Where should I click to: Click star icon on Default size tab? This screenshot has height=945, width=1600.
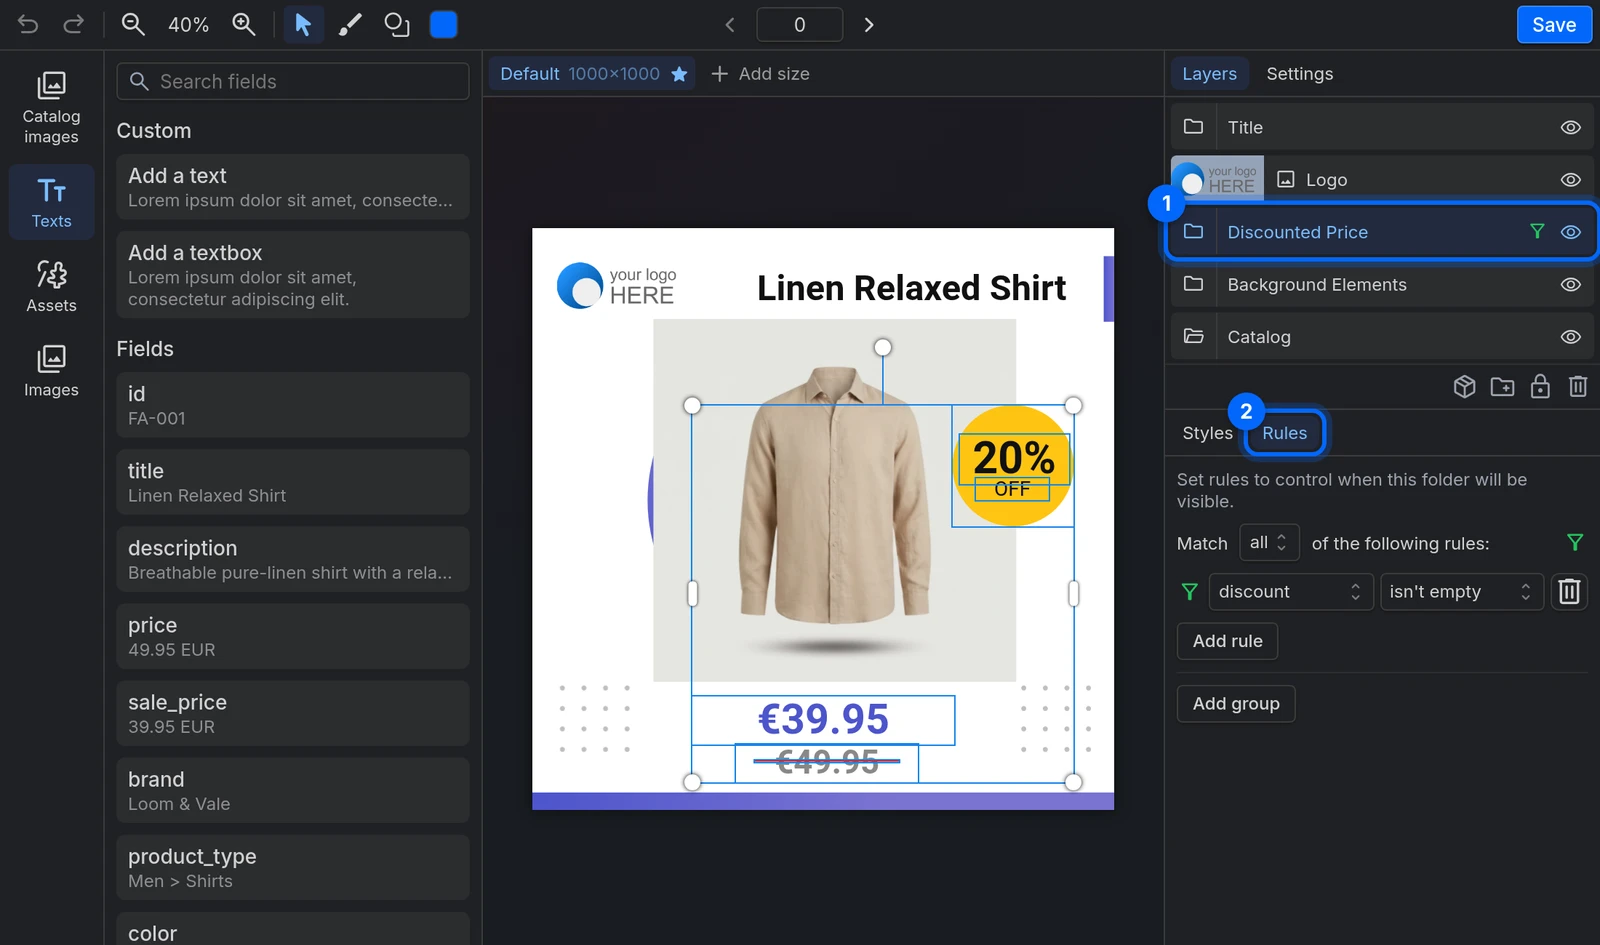679,74
